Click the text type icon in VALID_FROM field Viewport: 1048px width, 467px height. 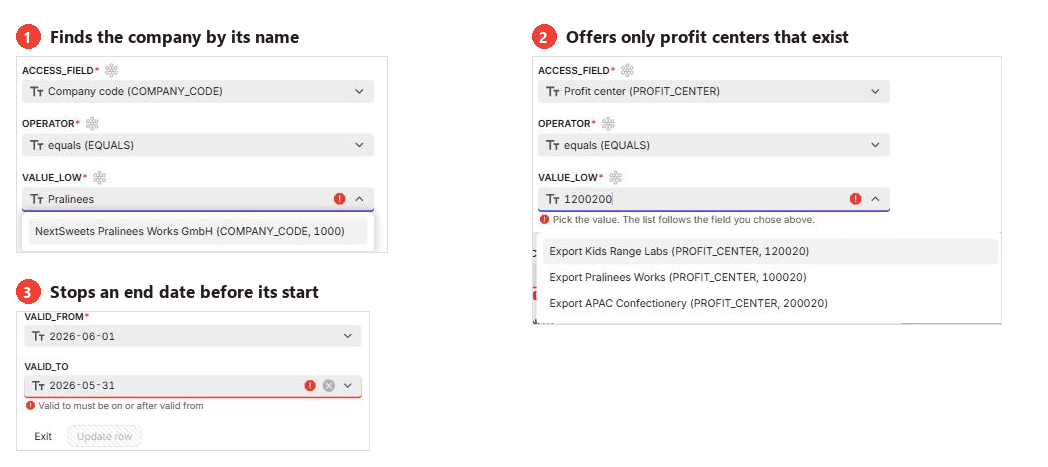point(38,336)
